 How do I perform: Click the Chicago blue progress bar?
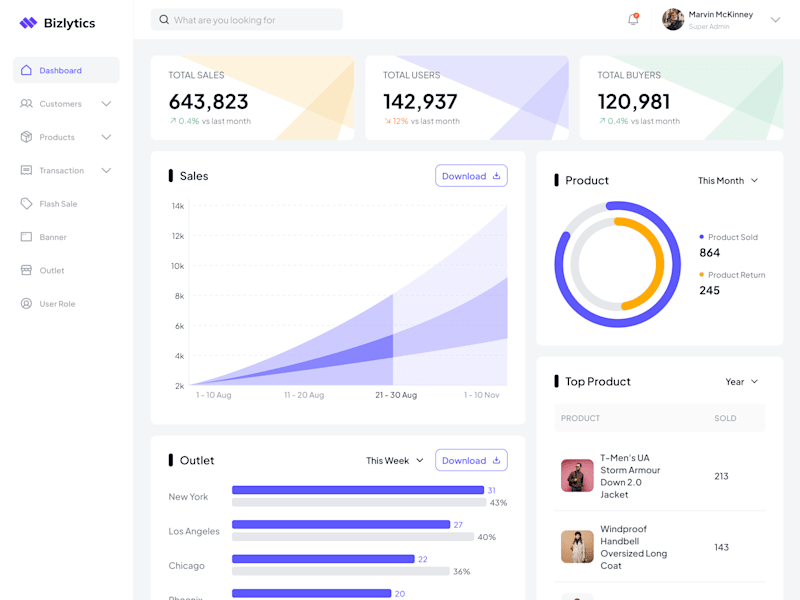pos(323,559)
